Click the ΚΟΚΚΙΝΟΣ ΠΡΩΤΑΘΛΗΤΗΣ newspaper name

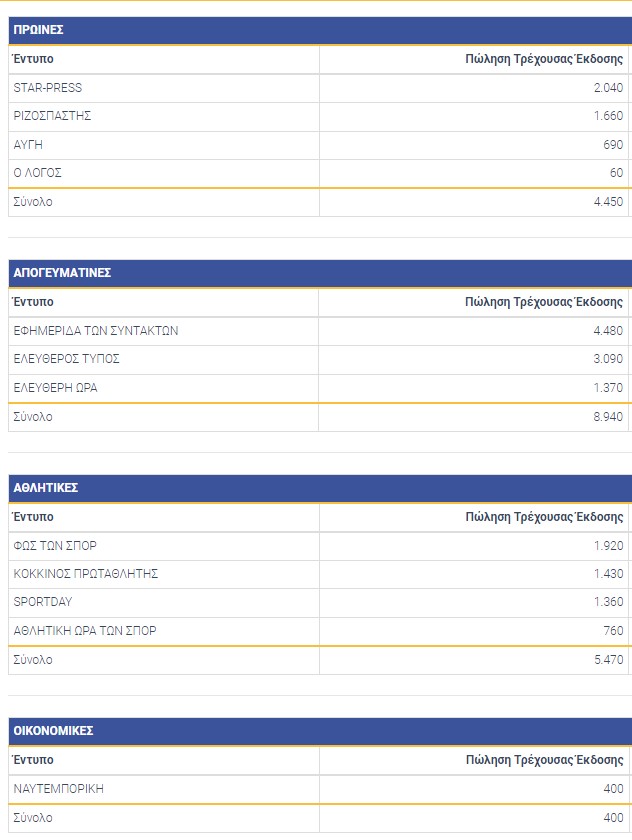(x=86, y=574)
